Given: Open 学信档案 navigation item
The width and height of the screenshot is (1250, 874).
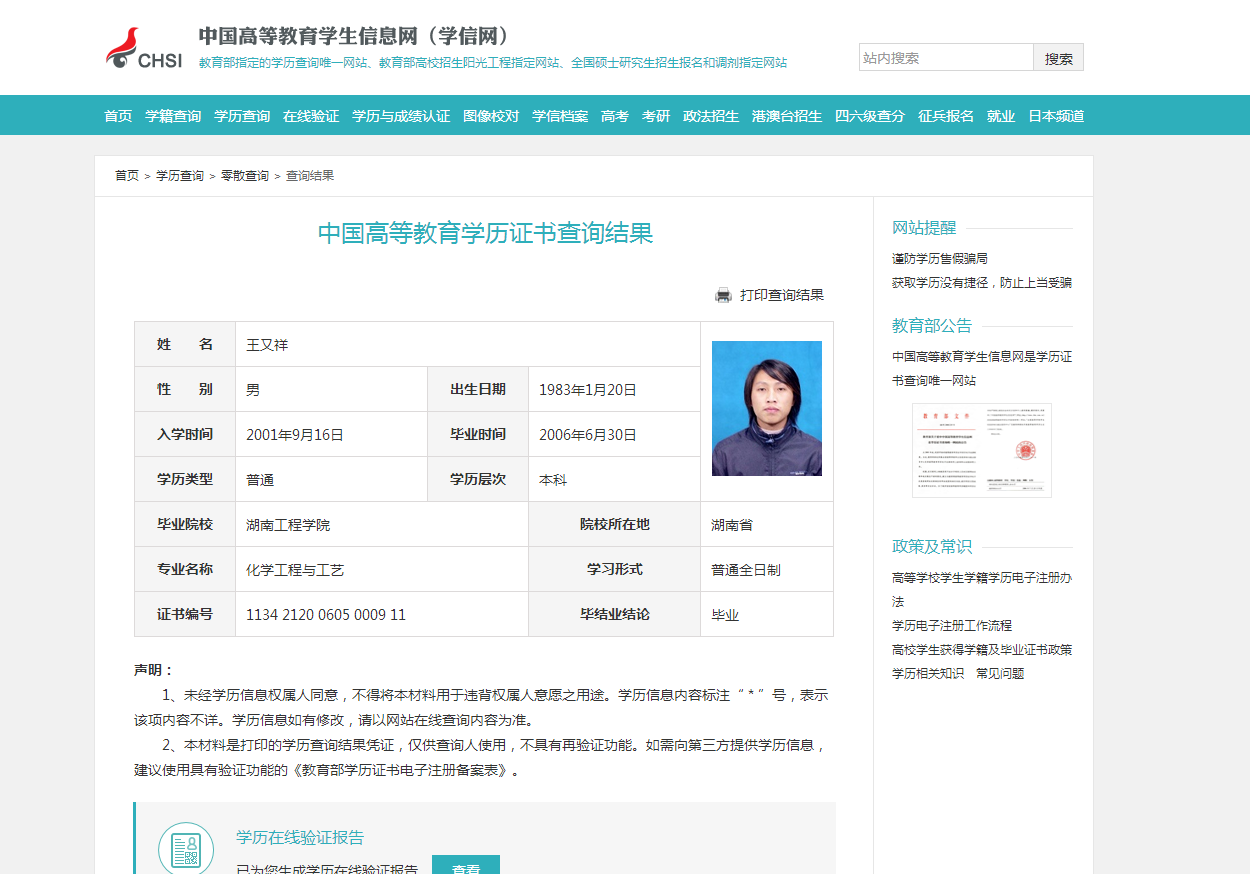Looking at the screenshot, I should click(x=560, y=116).
